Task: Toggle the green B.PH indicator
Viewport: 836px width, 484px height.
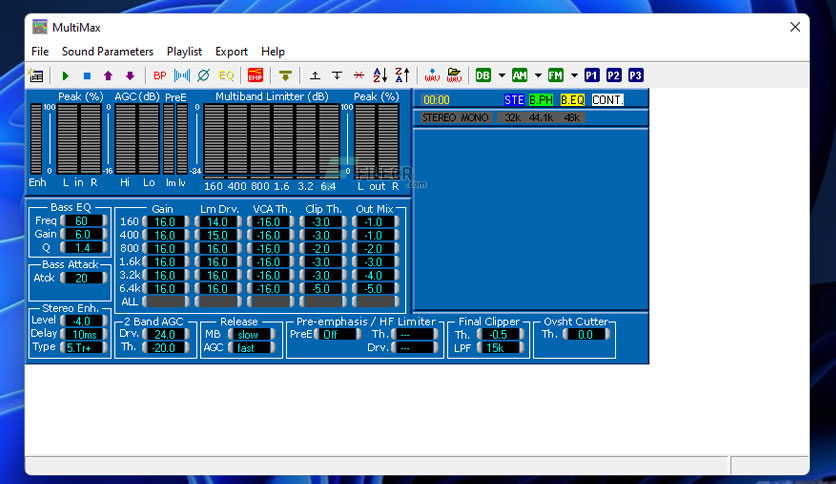Action: pos(541,100)
